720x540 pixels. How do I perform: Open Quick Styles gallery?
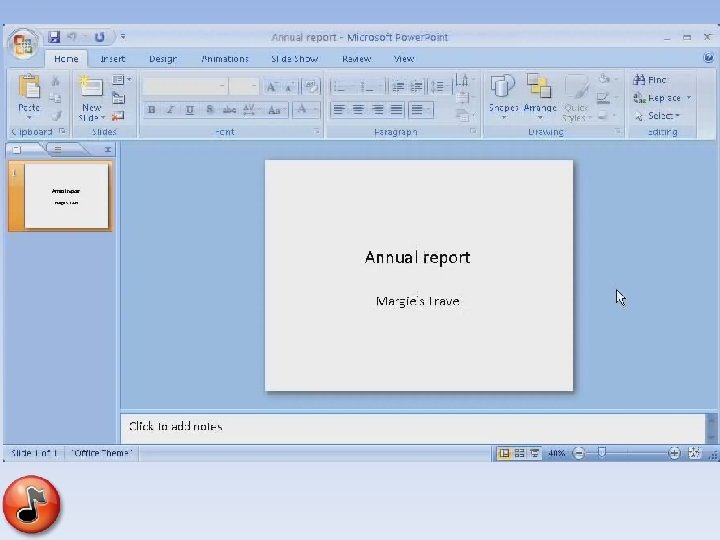point(577,97)
